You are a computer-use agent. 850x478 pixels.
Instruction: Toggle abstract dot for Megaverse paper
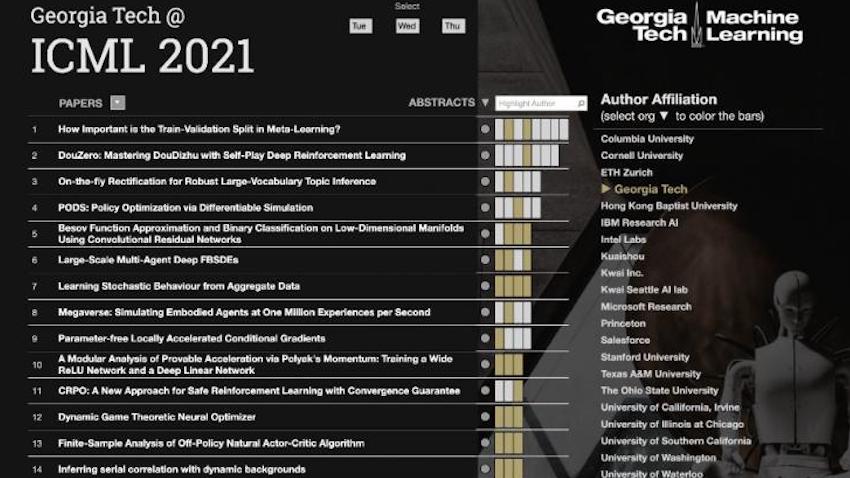pyautogui.click(x=485, y=312)
